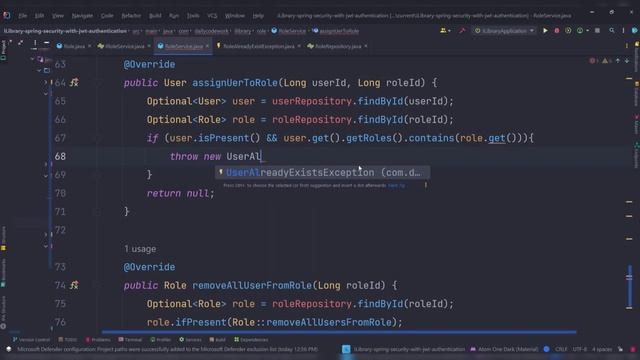This screenshot has height=360, width=640.
Task: Click the Build hammer icon
Action: point(462,31)
